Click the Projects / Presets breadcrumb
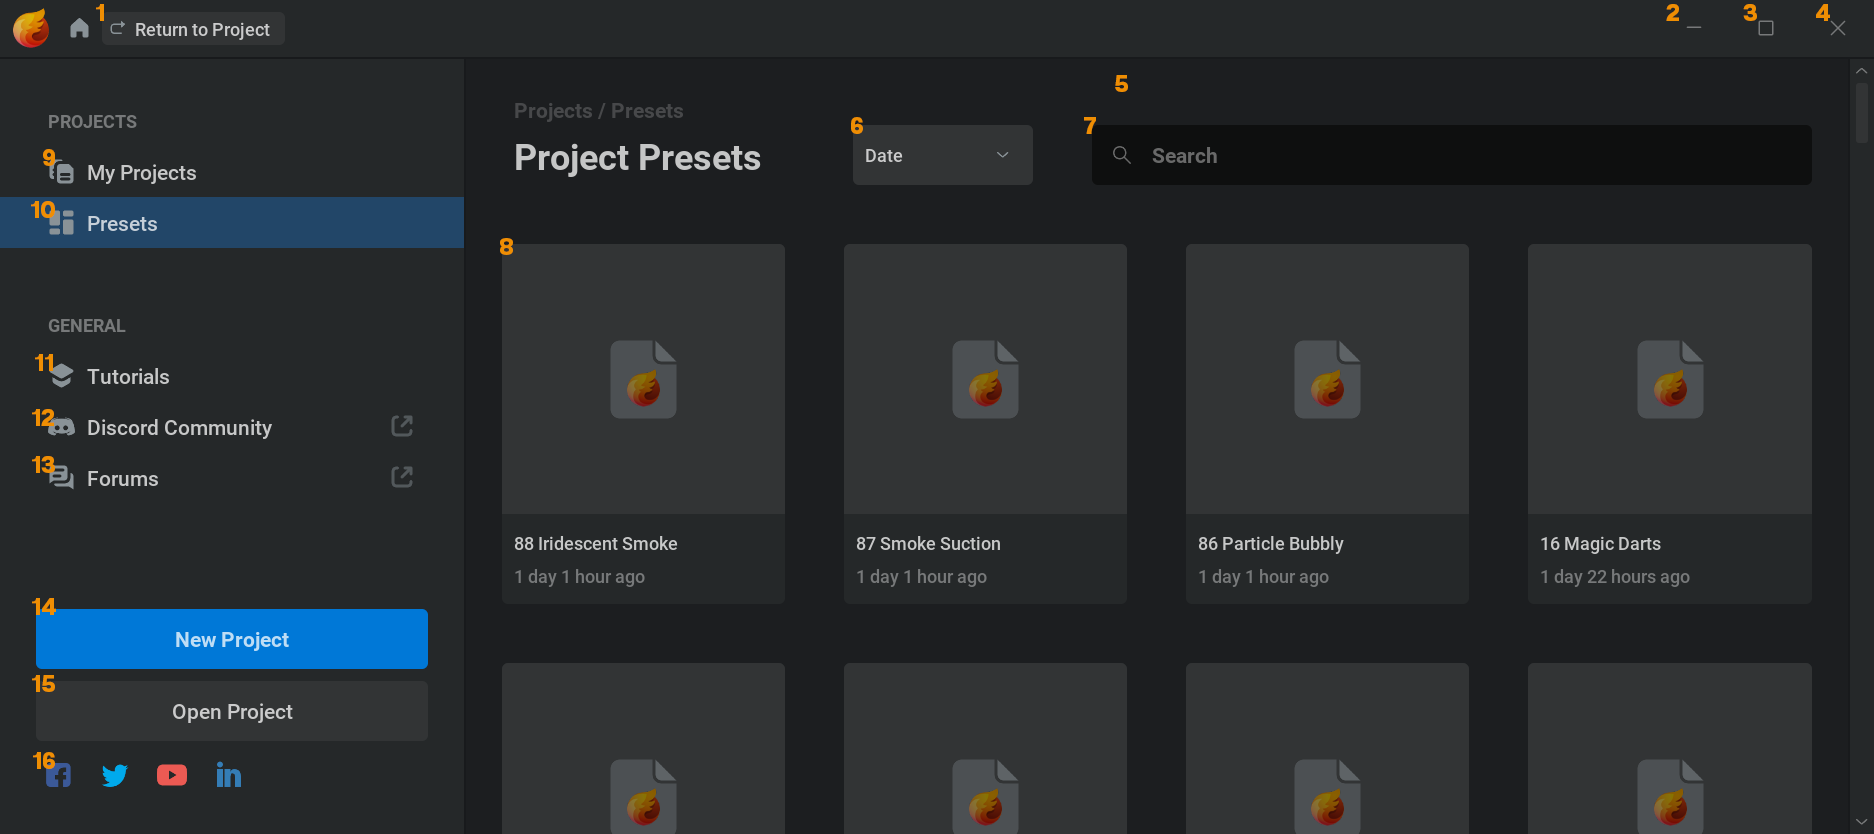This screenshot has width=1874, height=834. pyautogui.click(x=599, y=111)
